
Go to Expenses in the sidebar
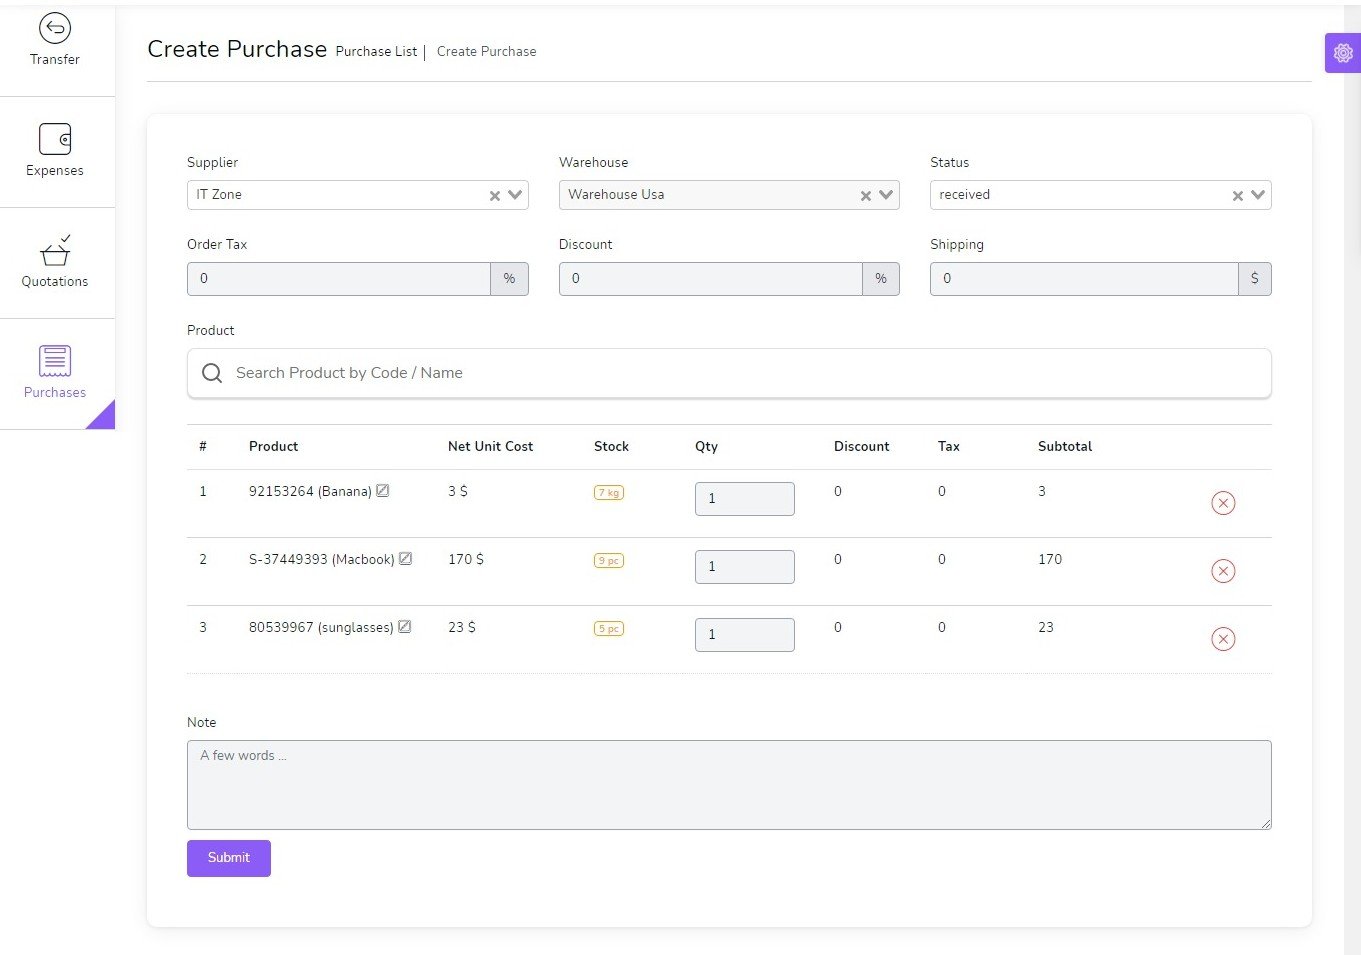(55, 151)
